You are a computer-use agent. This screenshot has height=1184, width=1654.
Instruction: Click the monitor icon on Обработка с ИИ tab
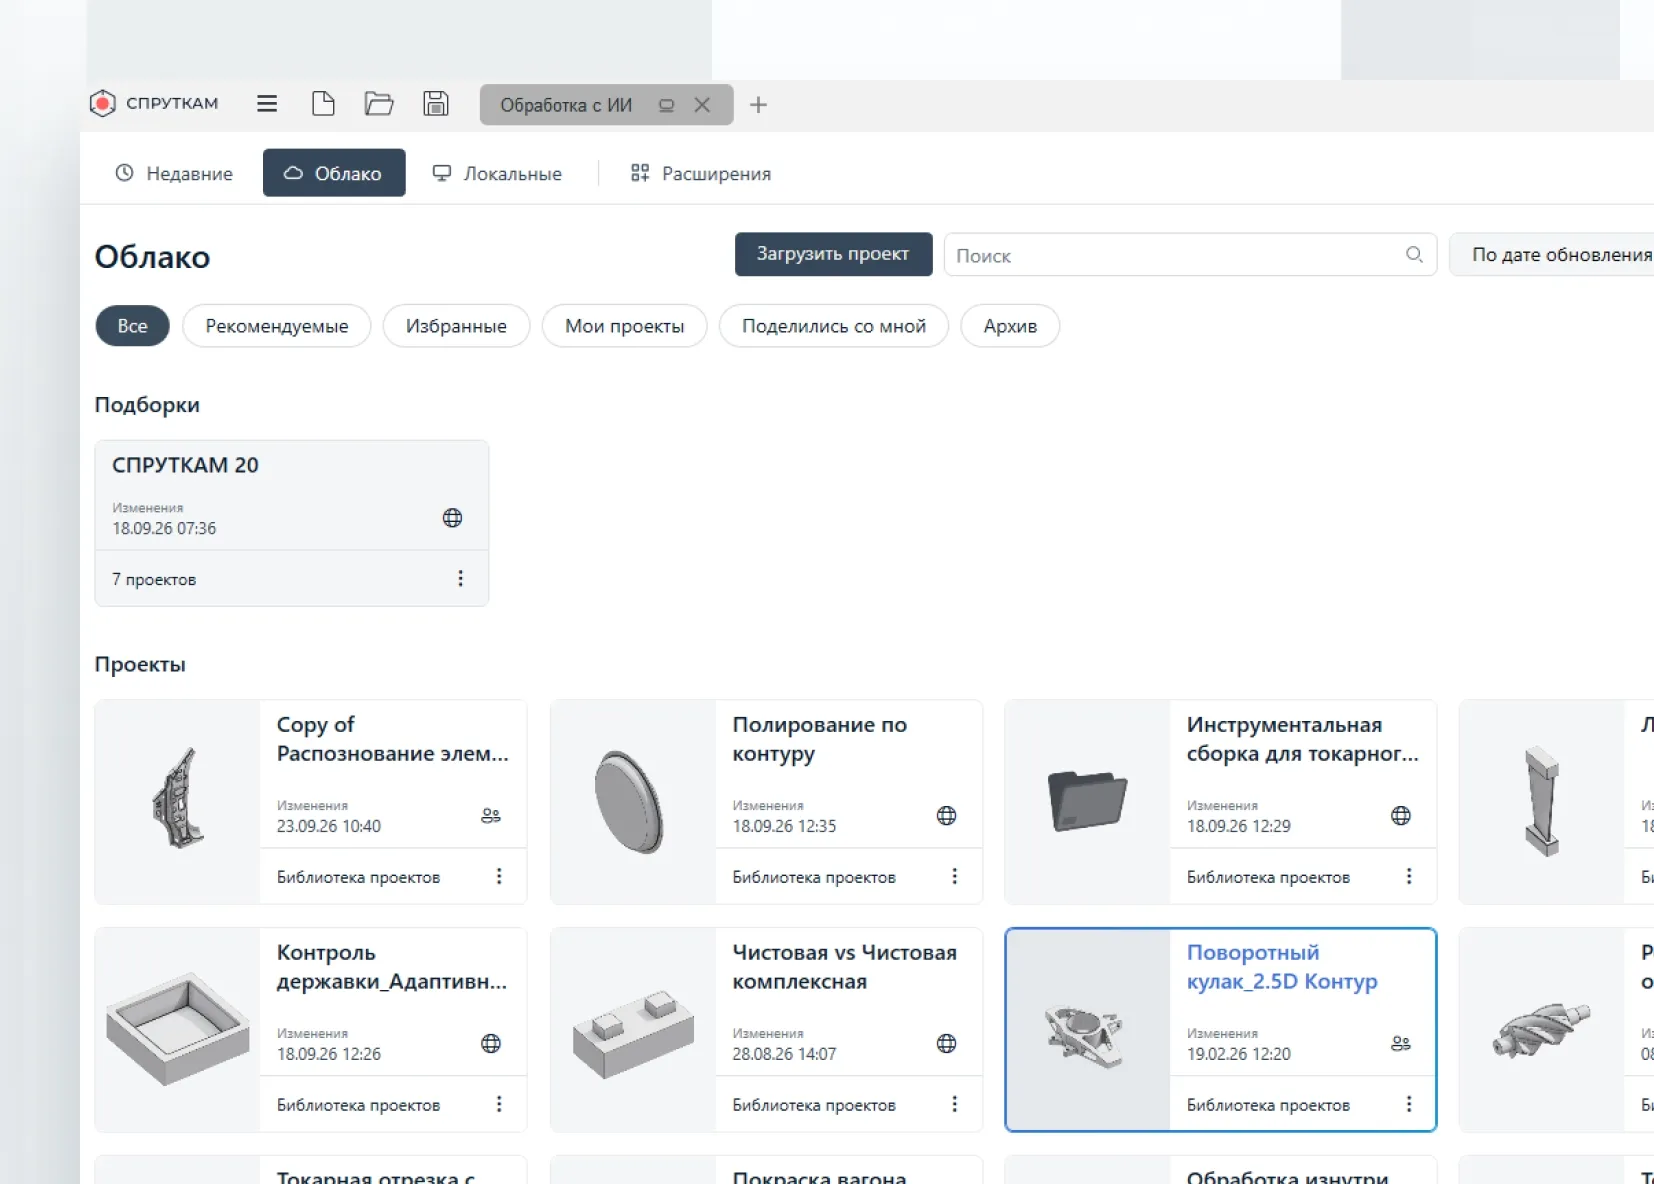coord(666,105)
